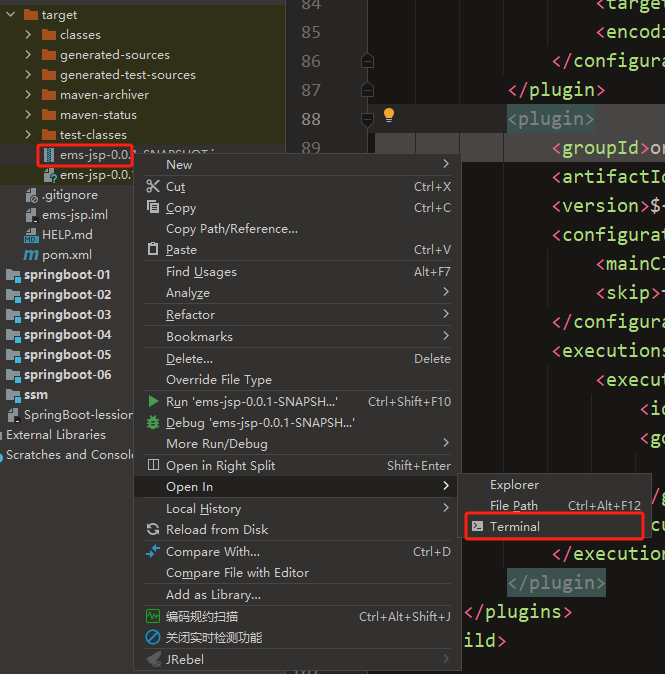This screenshot has width=665, height=674.
Task: Click the classes folder icon
Action: click(49, 34)
